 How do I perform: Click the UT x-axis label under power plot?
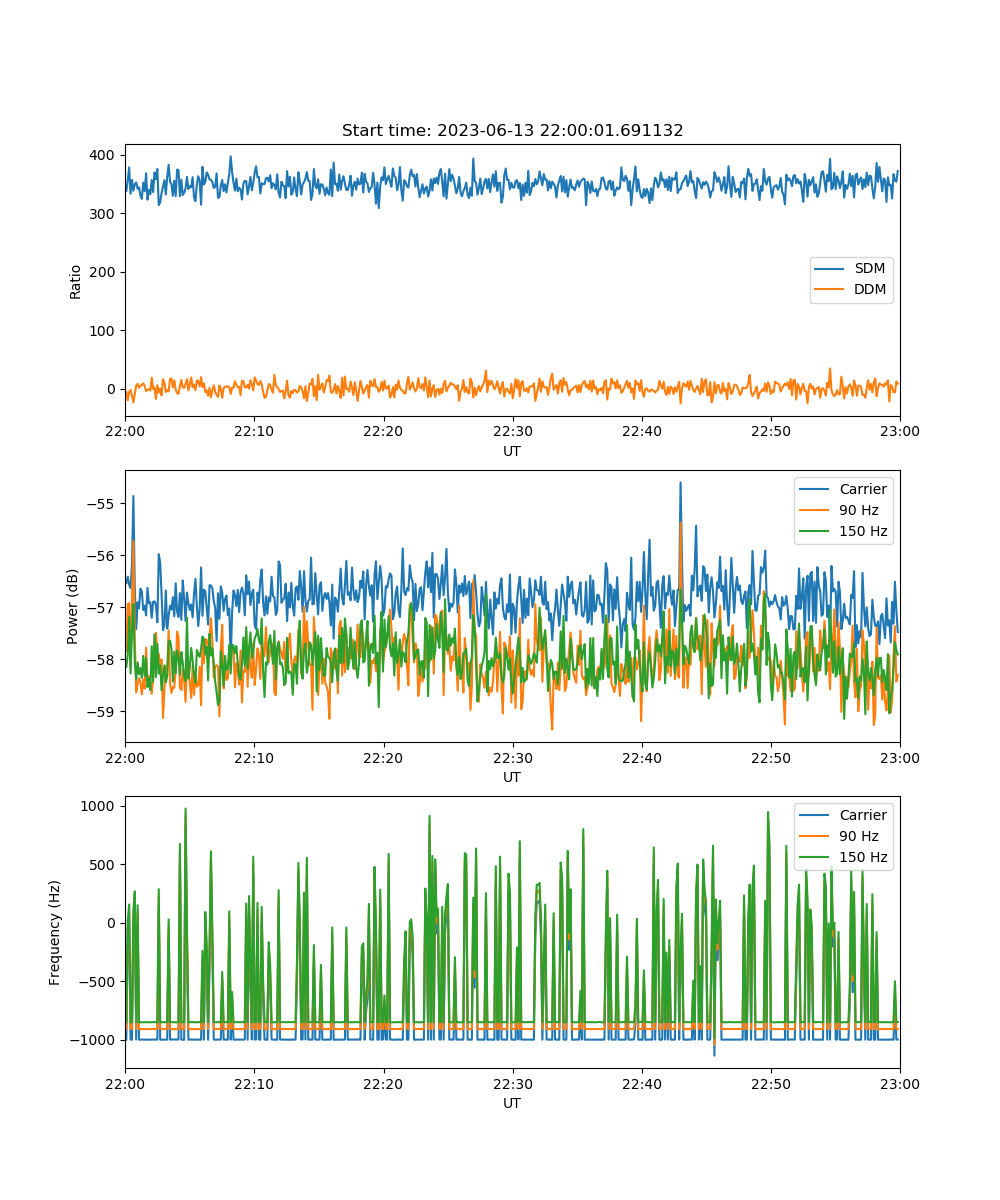pos(512,778)
